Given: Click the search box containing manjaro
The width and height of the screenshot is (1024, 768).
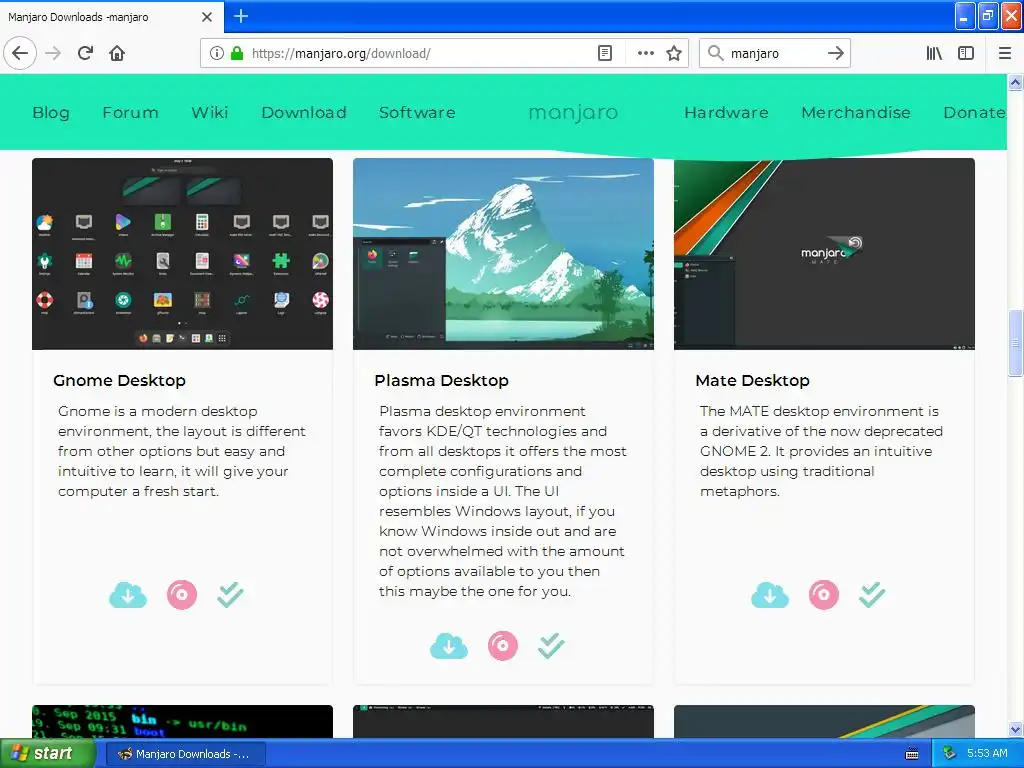Looking at the screenshot, I should 774,54.
